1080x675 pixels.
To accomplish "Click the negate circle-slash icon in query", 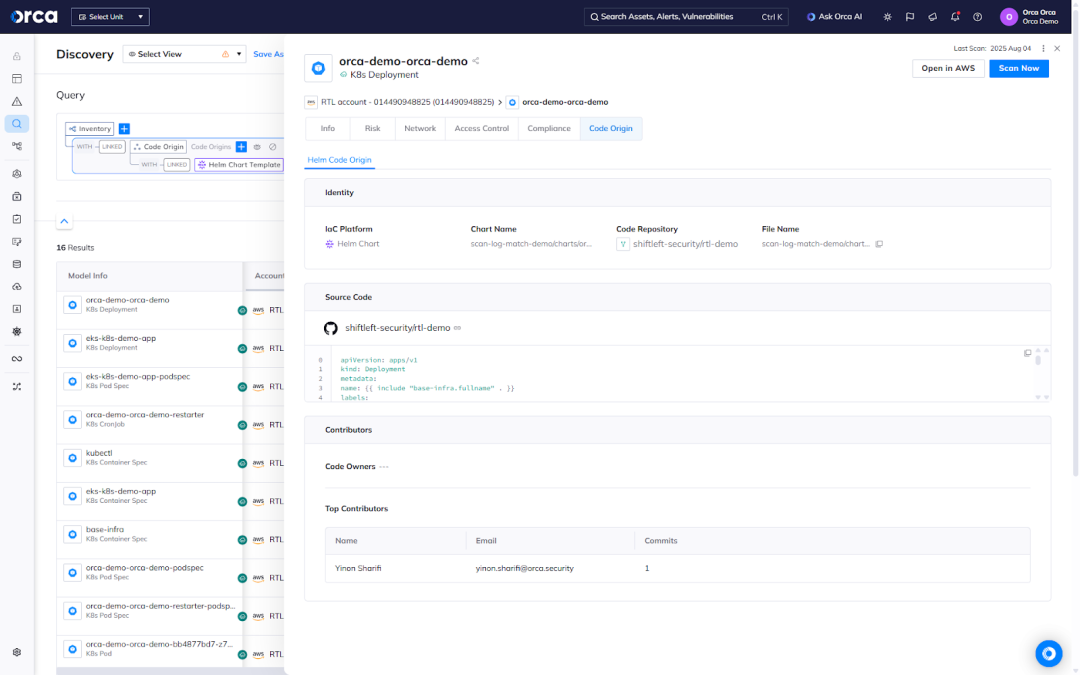I will 273,147.
